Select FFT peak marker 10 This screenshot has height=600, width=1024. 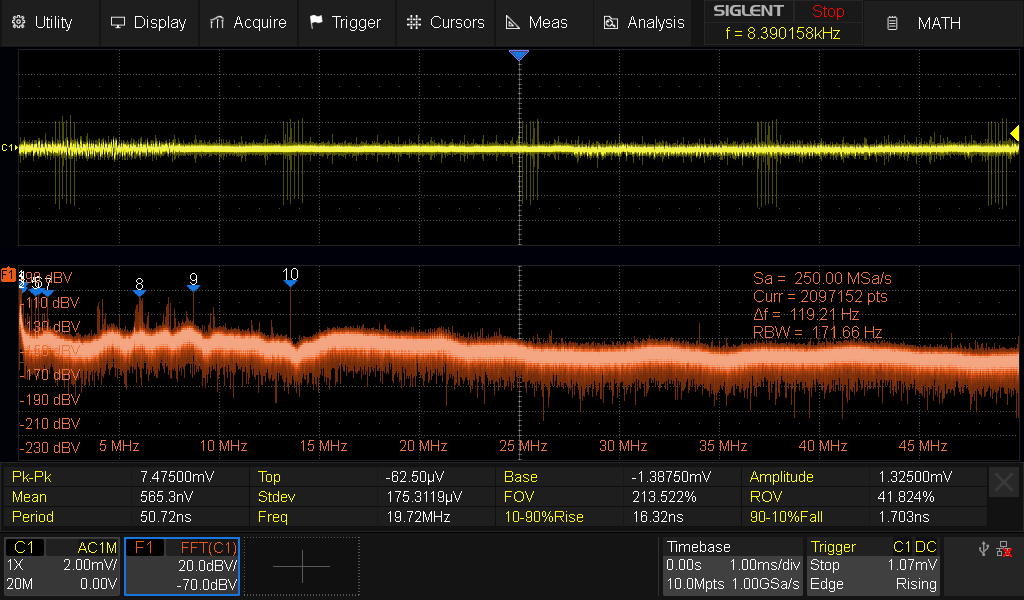290,283
